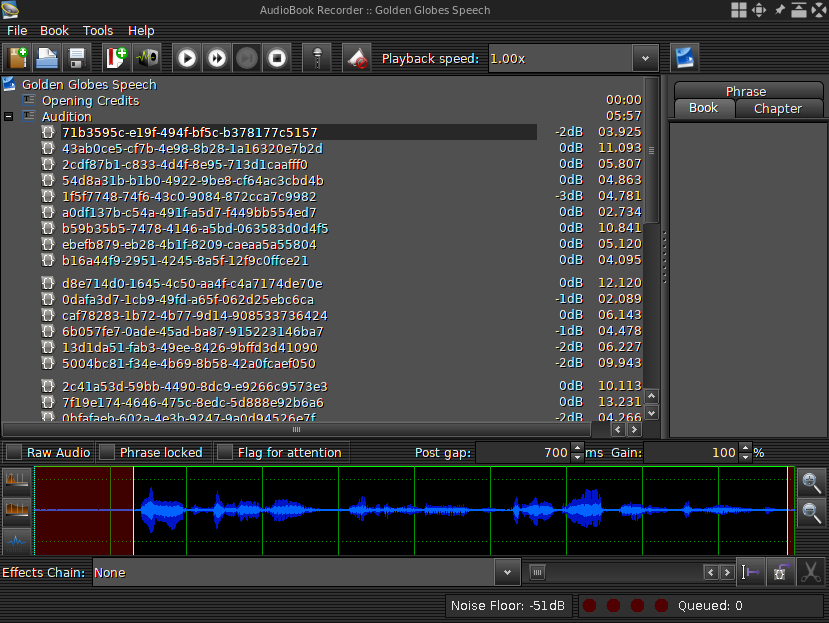Open the Help menu

[x=141, y=31]
